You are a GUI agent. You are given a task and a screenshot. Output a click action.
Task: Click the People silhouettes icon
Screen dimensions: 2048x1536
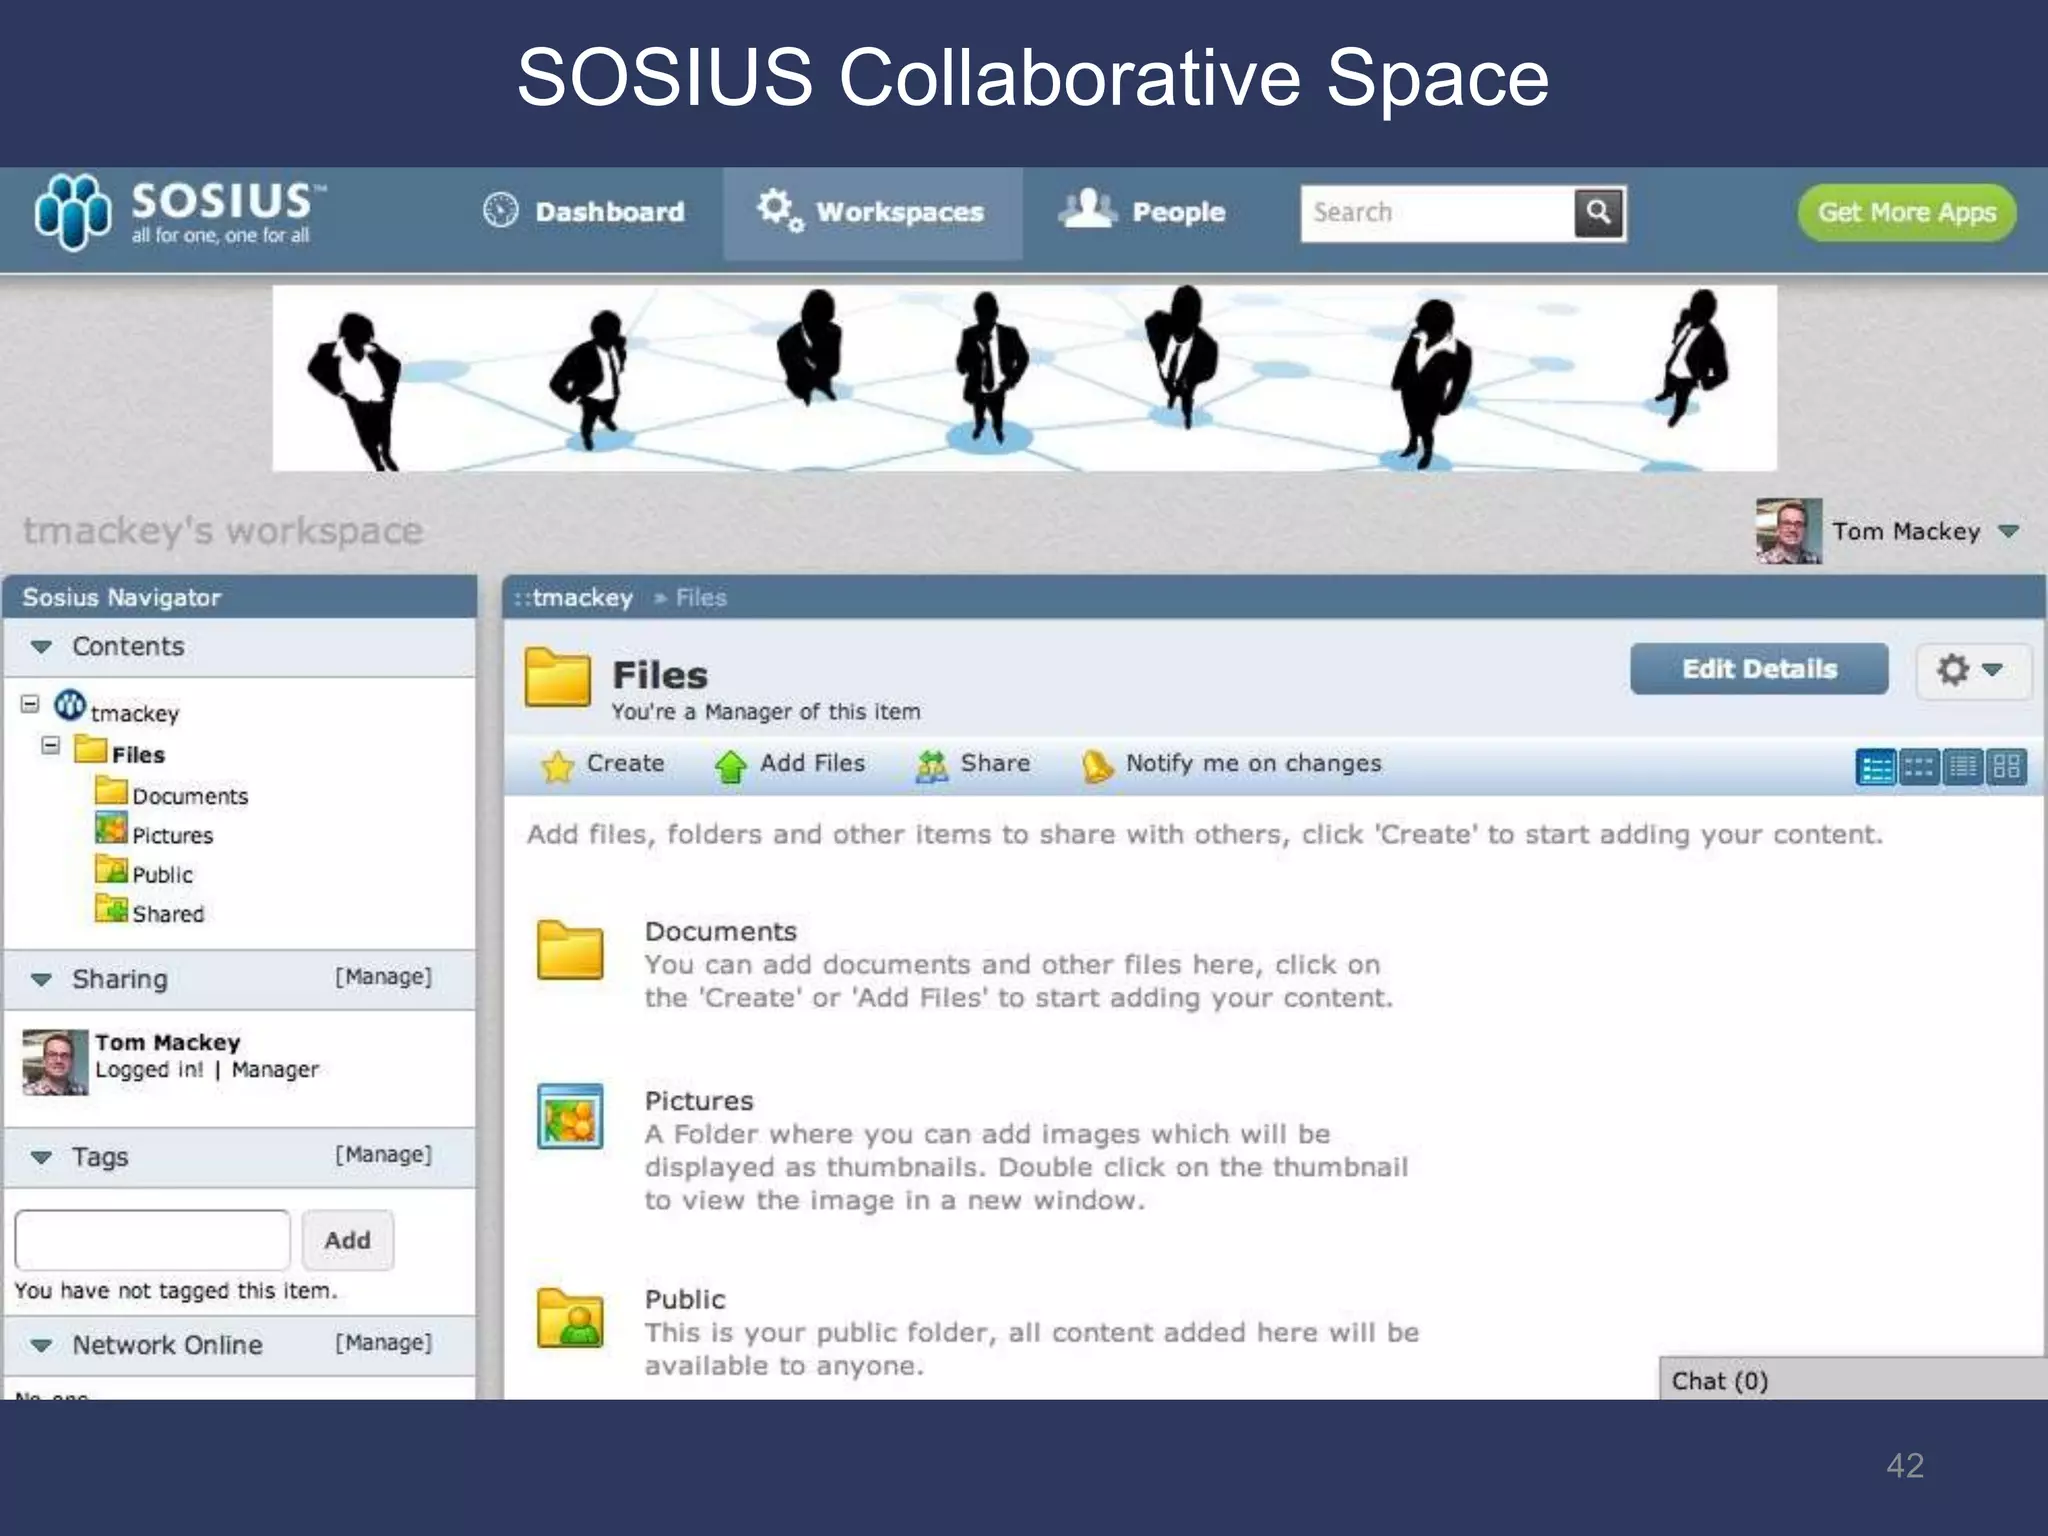click(x=1088, y=208)
